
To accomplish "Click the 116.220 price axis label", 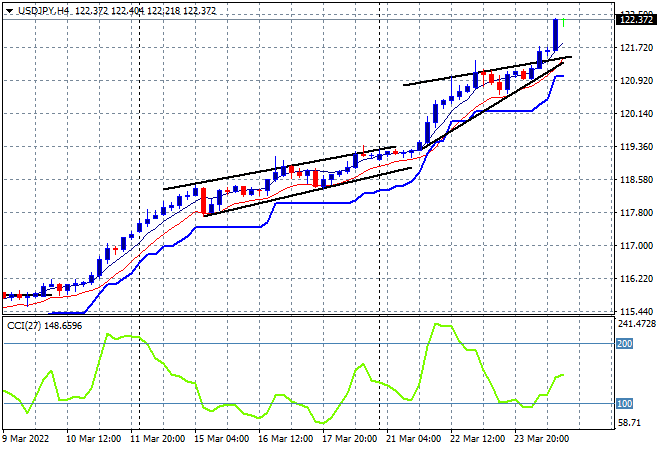I will (637, 279).
